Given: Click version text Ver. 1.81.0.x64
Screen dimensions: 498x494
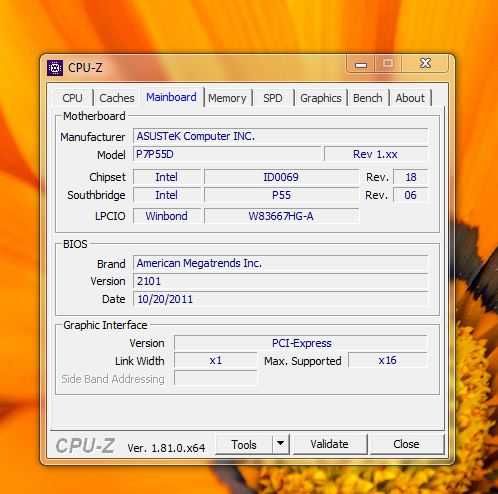Looking at the screenshot, I should coord(166,448).
